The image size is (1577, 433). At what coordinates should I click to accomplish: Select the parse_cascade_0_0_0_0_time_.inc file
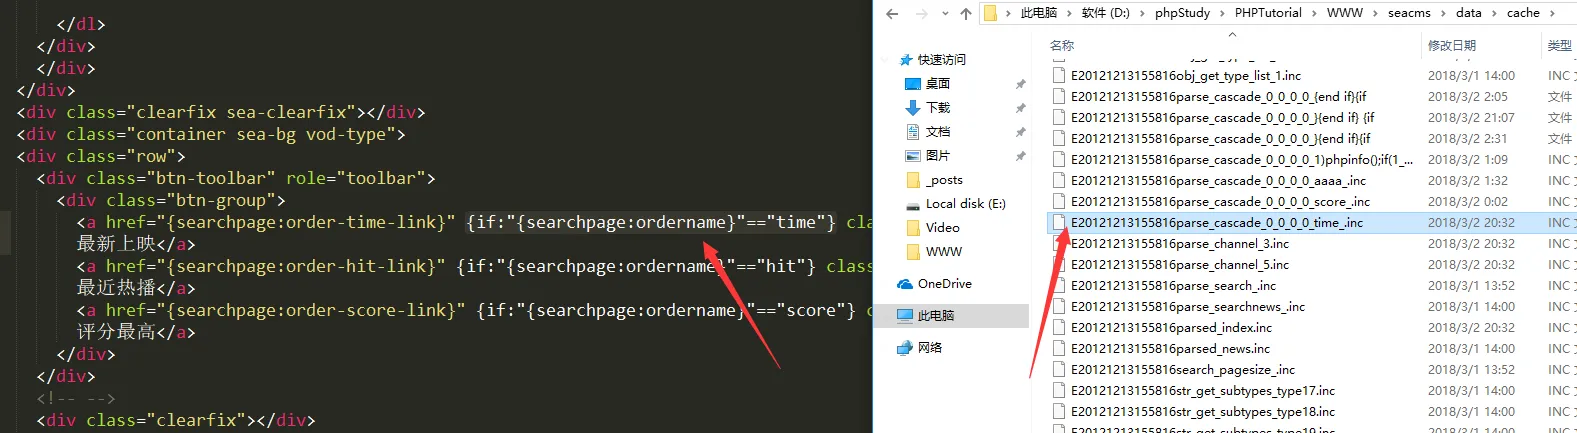[x=1216, y=223]
